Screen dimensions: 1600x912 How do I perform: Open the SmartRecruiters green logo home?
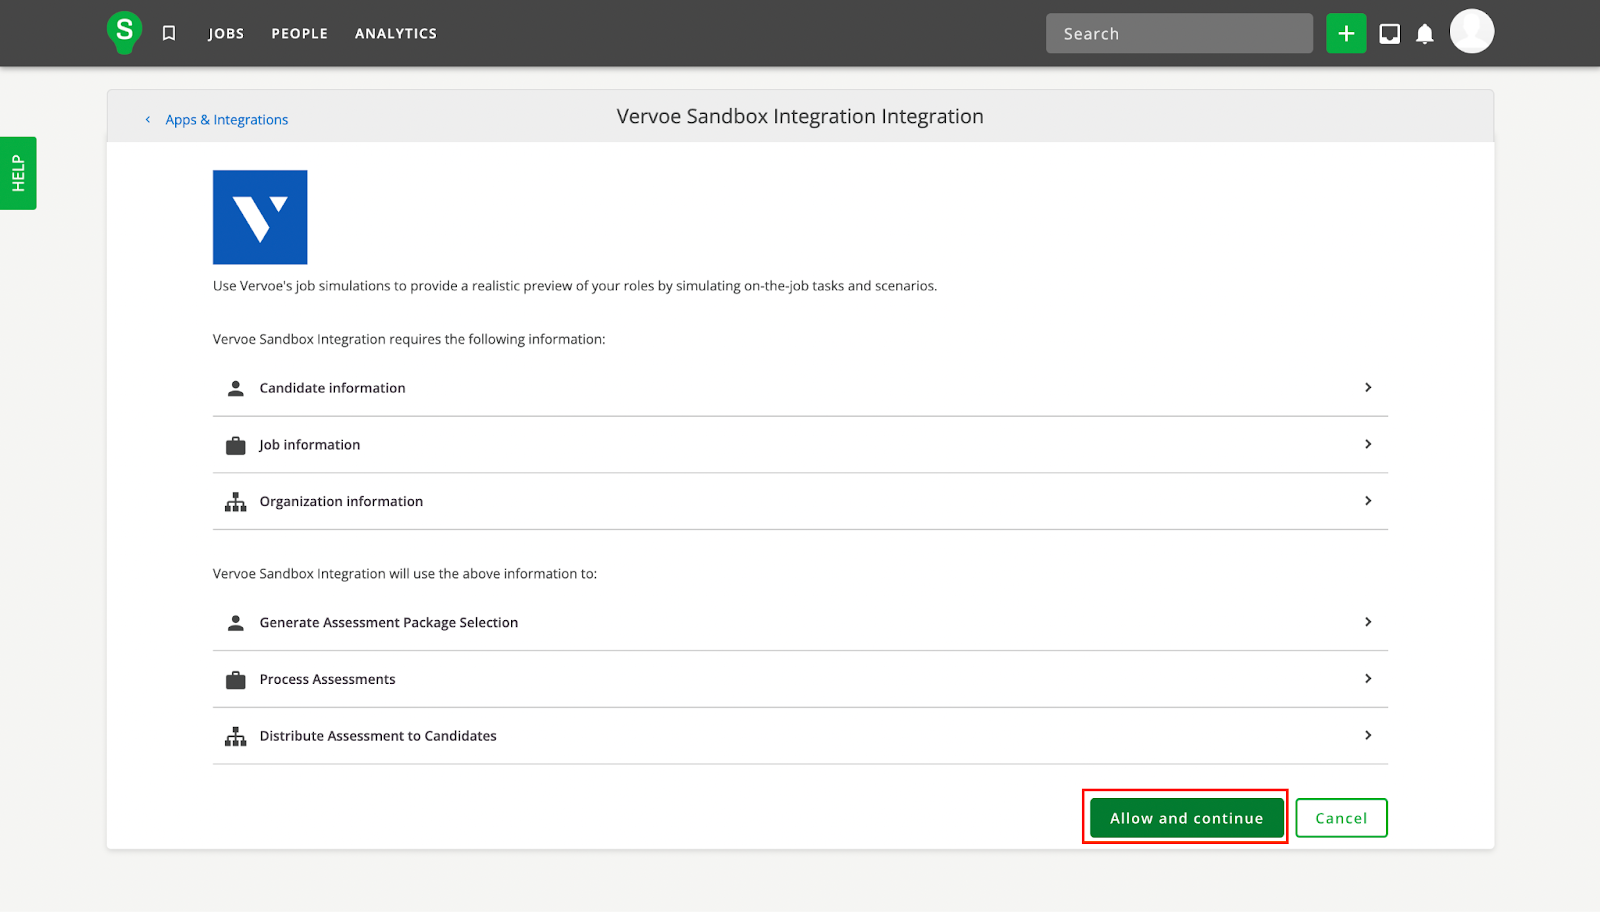point(124,32)
